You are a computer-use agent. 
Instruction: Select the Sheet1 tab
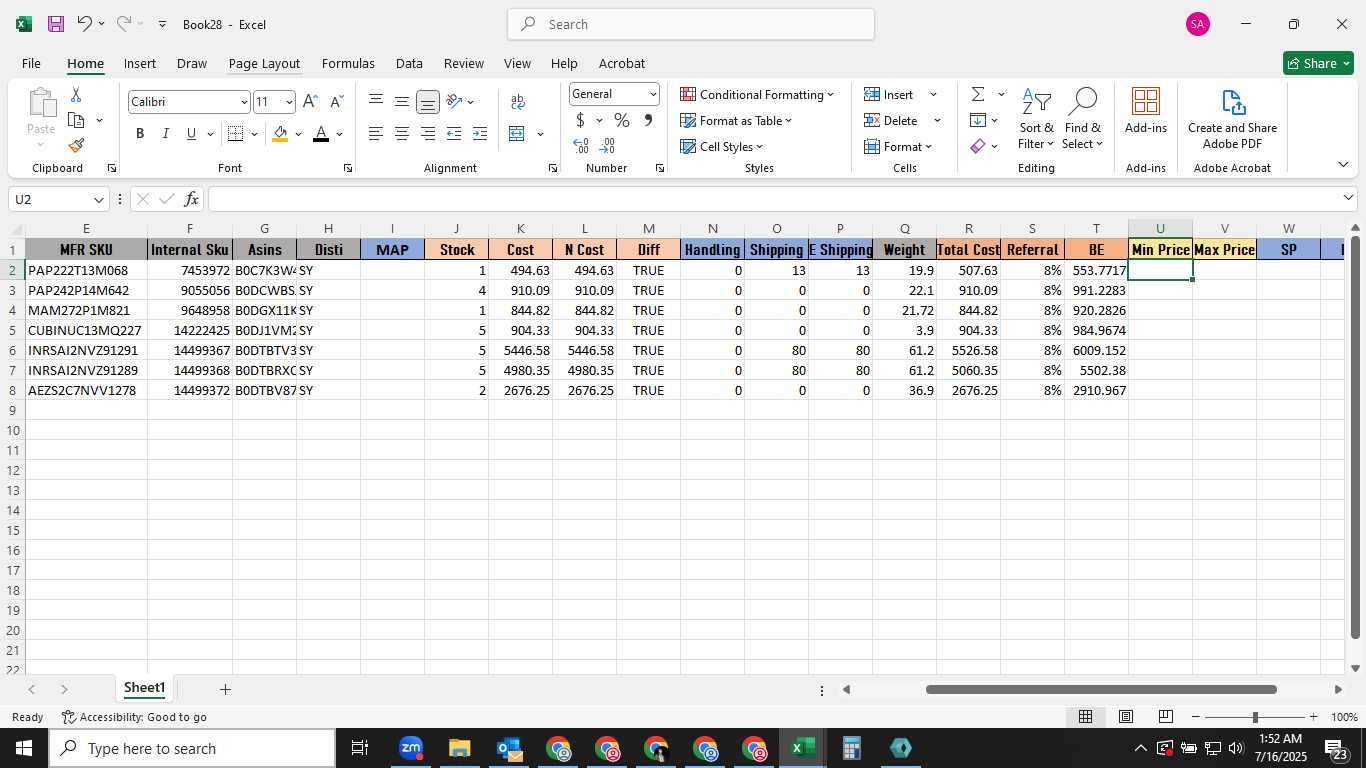click(x=144, y=688)
